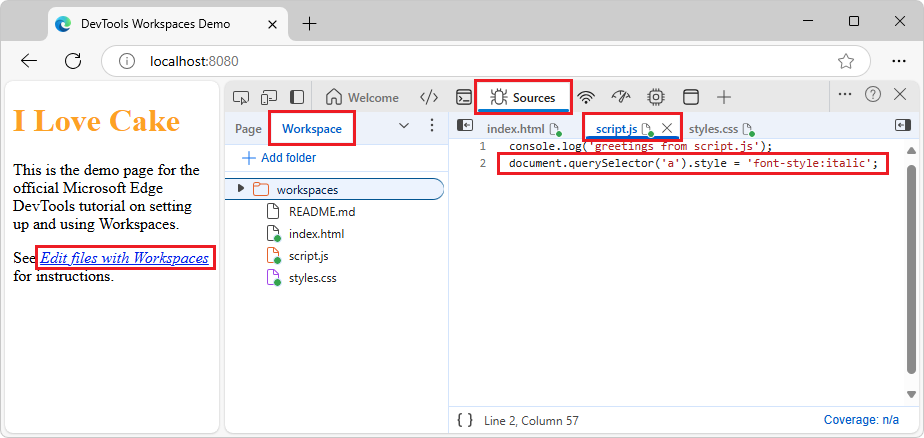
Task: Toggle the DevTools activity bar dock icon
Action: click(297, 97)
